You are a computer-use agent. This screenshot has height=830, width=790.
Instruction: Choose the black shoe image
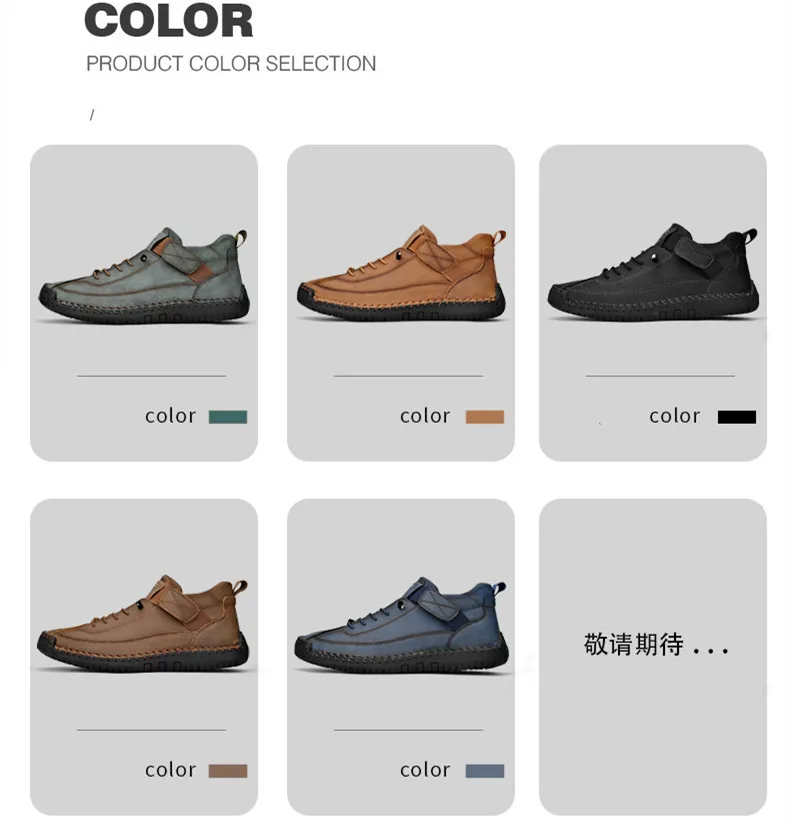coord(653,273)
